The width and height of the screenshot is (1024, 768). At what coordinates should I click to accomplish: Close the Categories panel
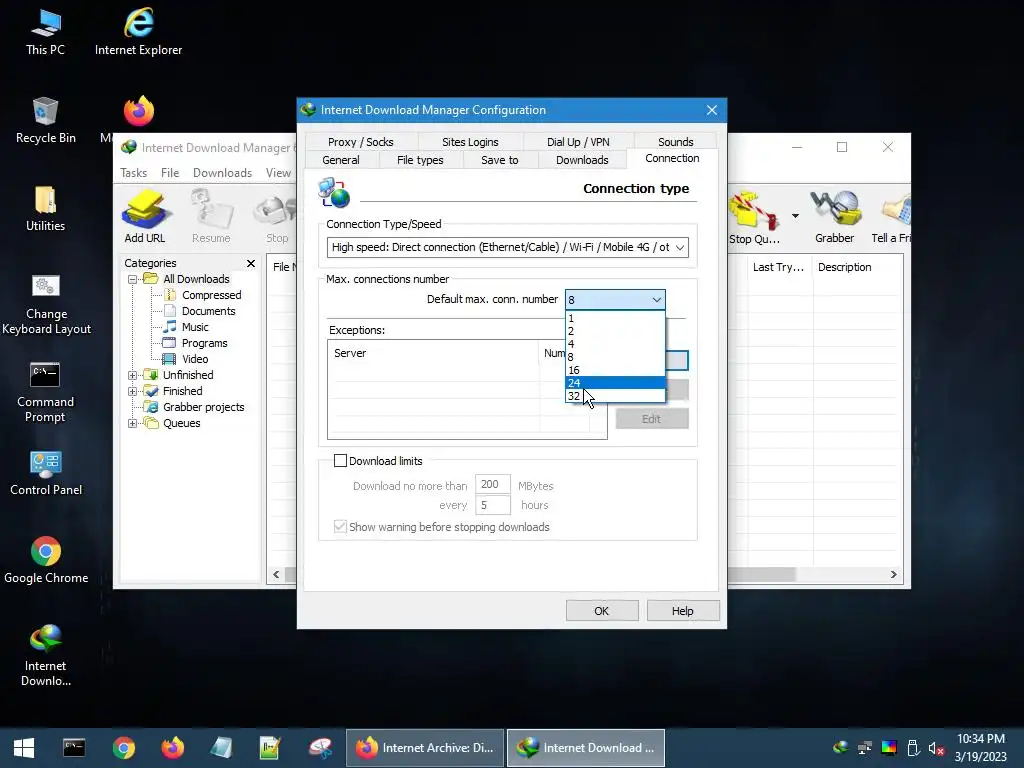(251, 263)
